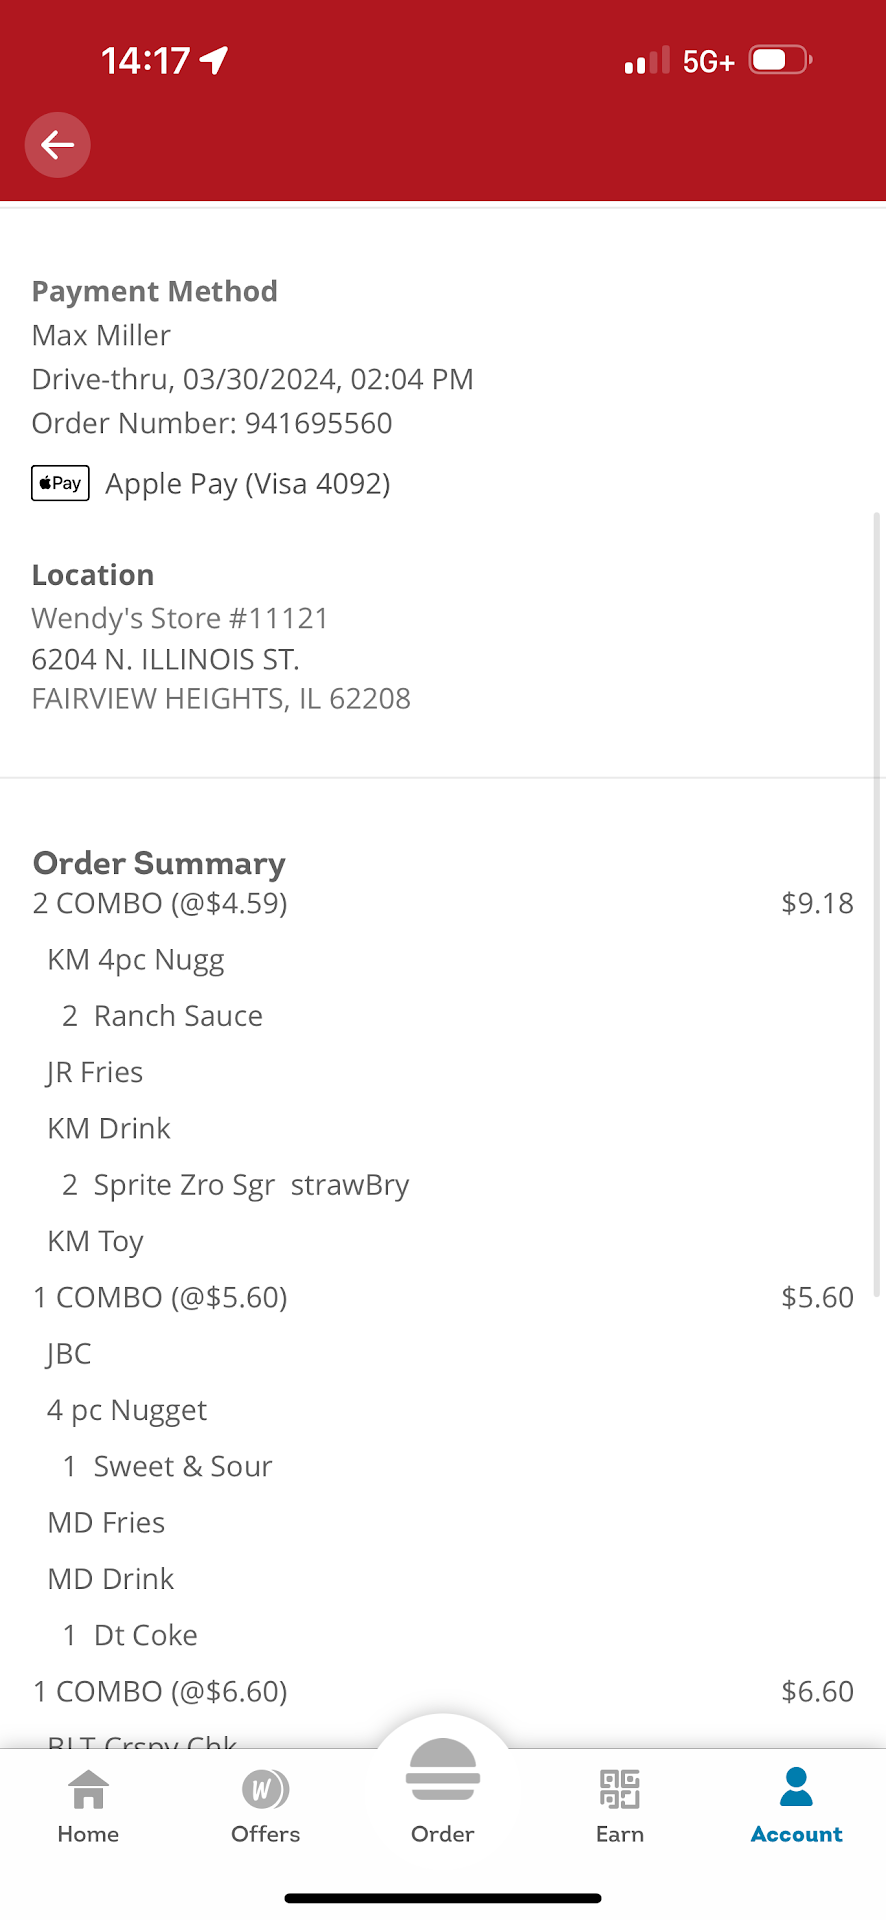Tap the back arrow button
The image size is (886, 1920).
coord(58,145)
